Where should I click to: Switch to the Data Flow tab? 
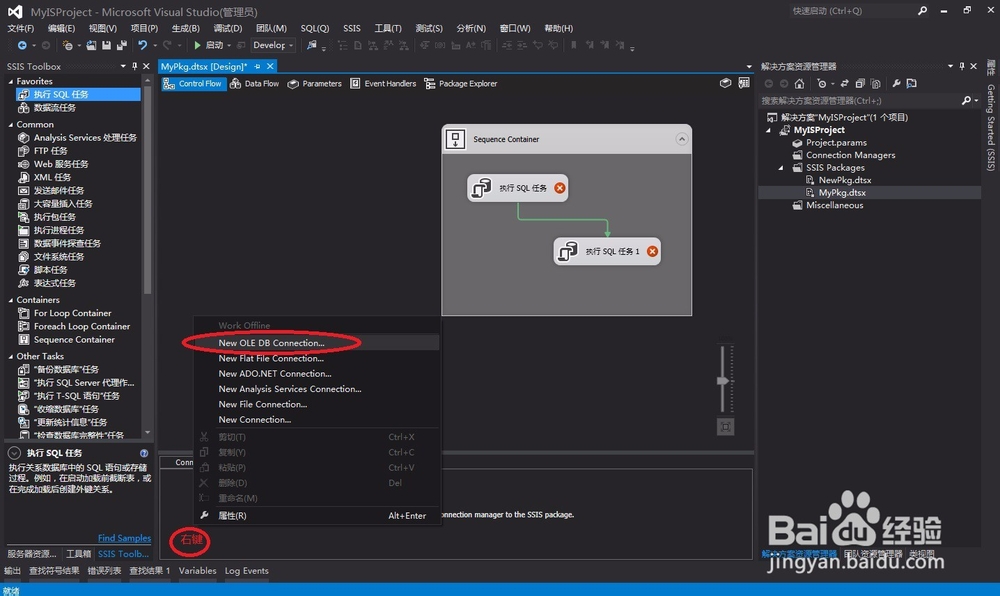(x=254, y=84)
